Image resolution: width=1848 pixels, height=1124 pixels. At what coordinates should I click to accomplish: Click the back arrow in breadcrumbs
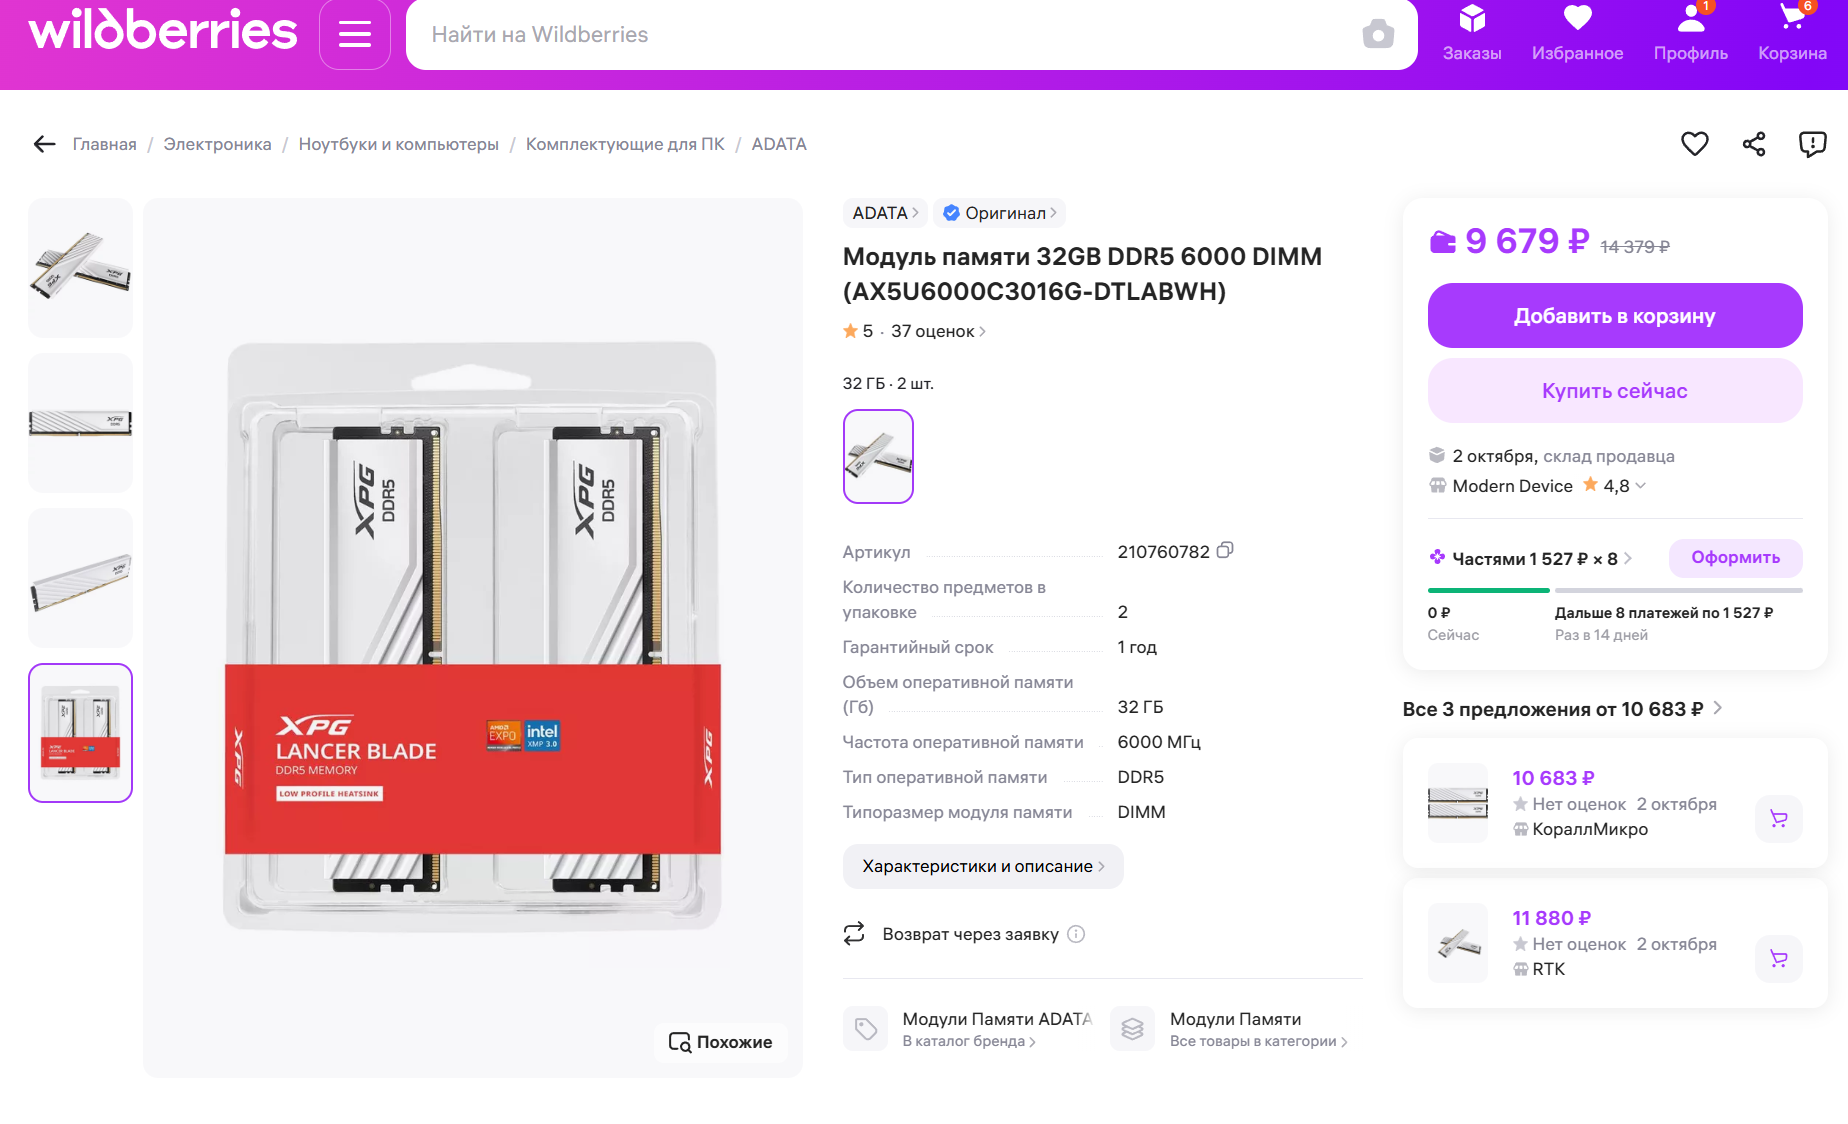tap(44, 144)
